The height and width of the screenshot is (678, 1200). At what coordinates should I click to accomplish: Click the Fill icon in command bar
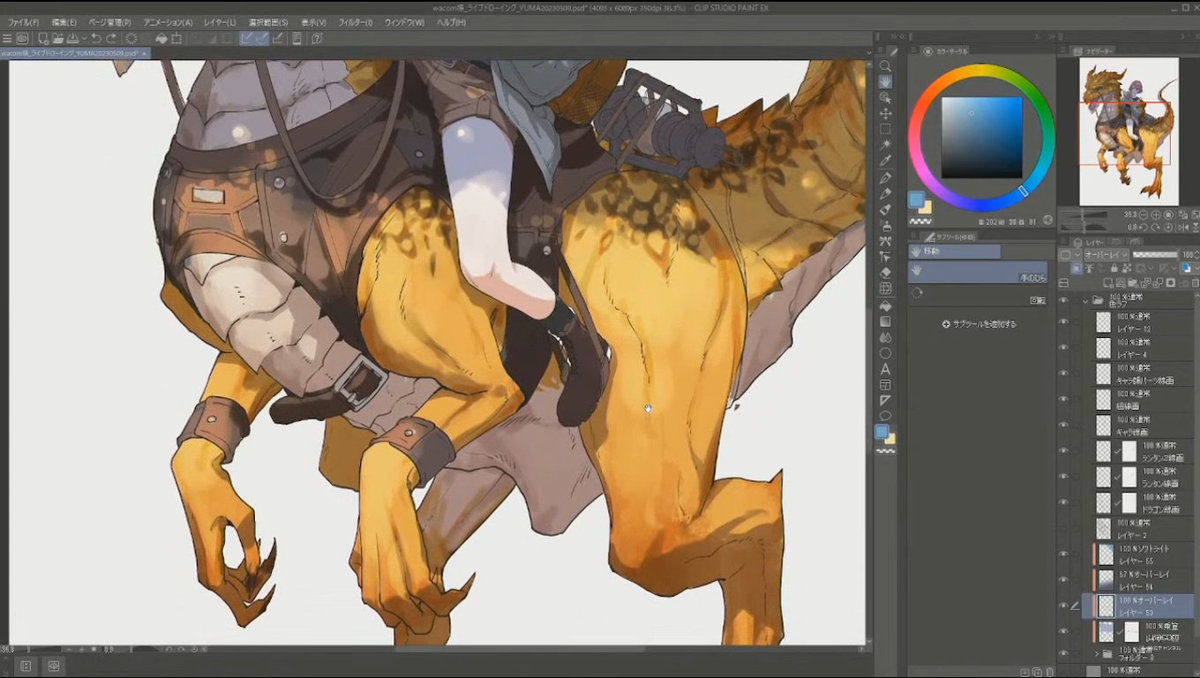click(x=161, y=38)
